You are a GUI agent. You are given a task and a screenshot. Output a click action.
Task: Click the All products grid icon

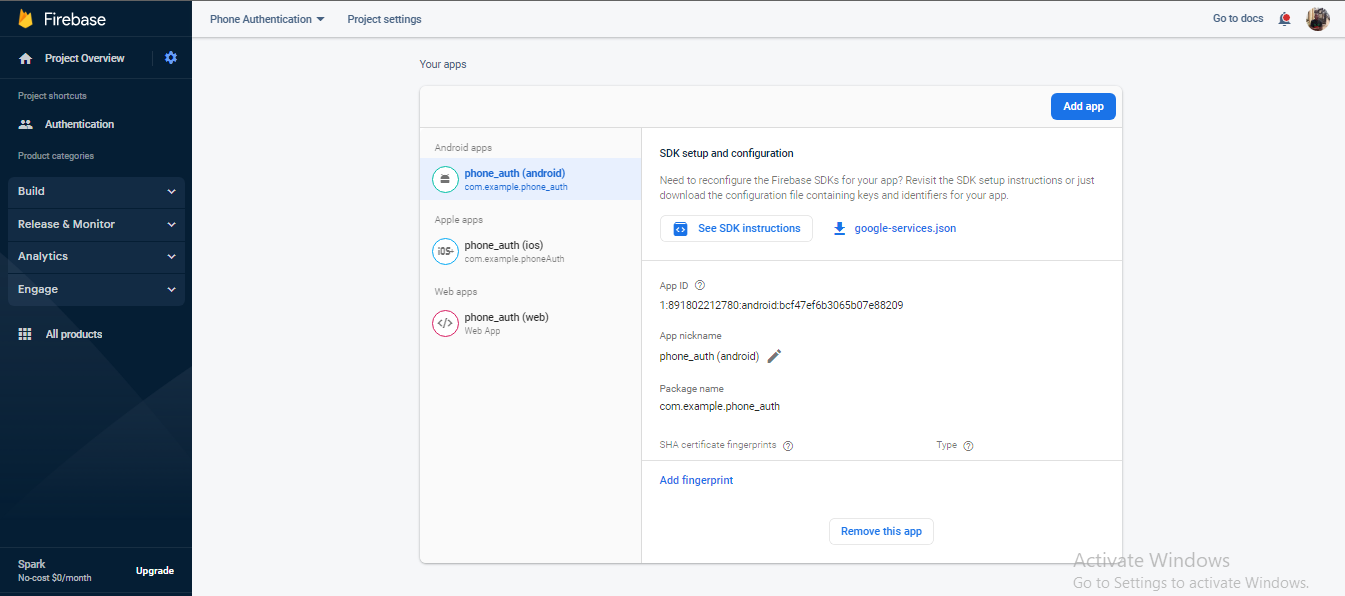coord(26,334)
